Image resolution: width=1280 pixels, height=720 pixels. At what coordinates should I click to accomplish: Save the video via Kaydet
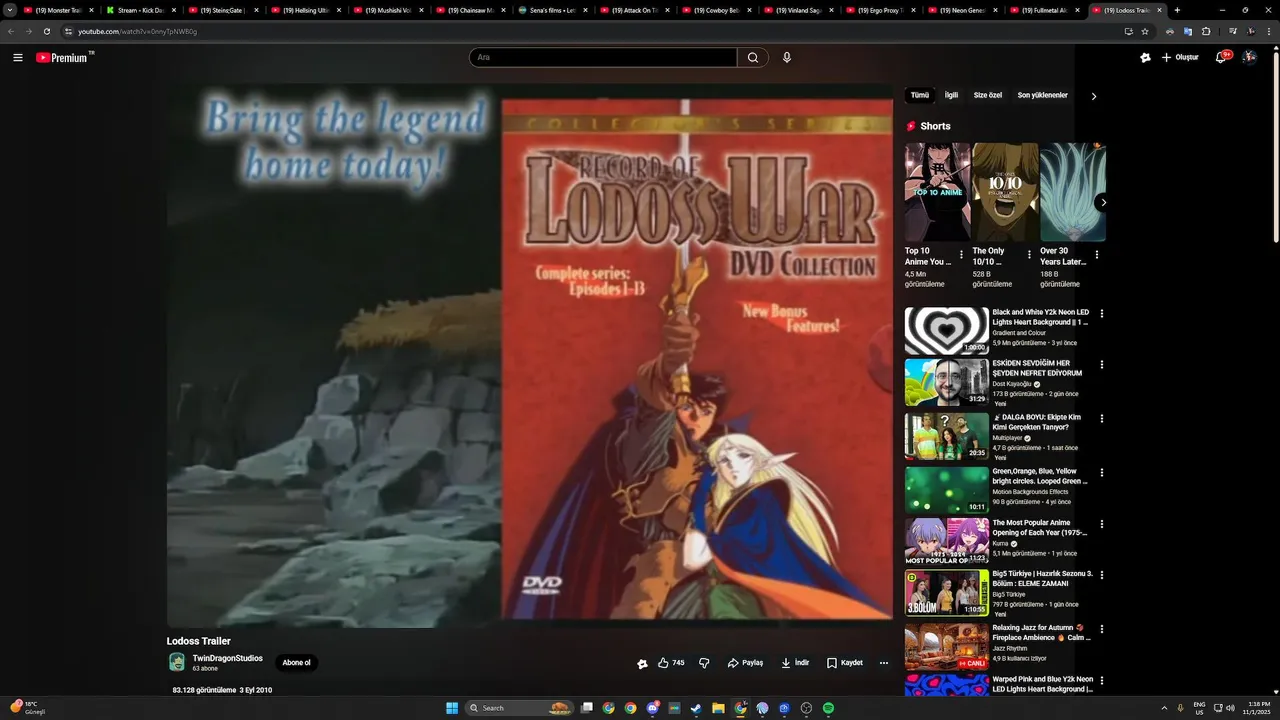tap(845, 663)
